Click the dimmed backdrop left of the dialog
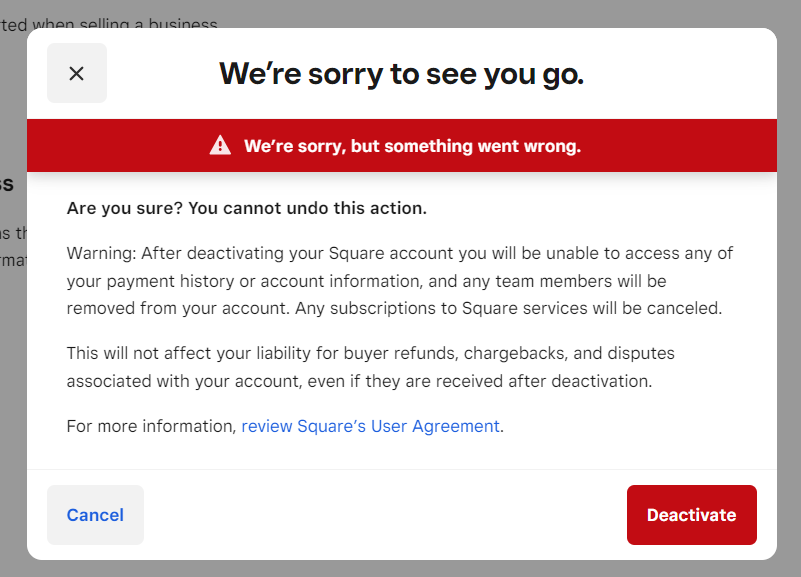Screen dimensions: 801x577 12,400
